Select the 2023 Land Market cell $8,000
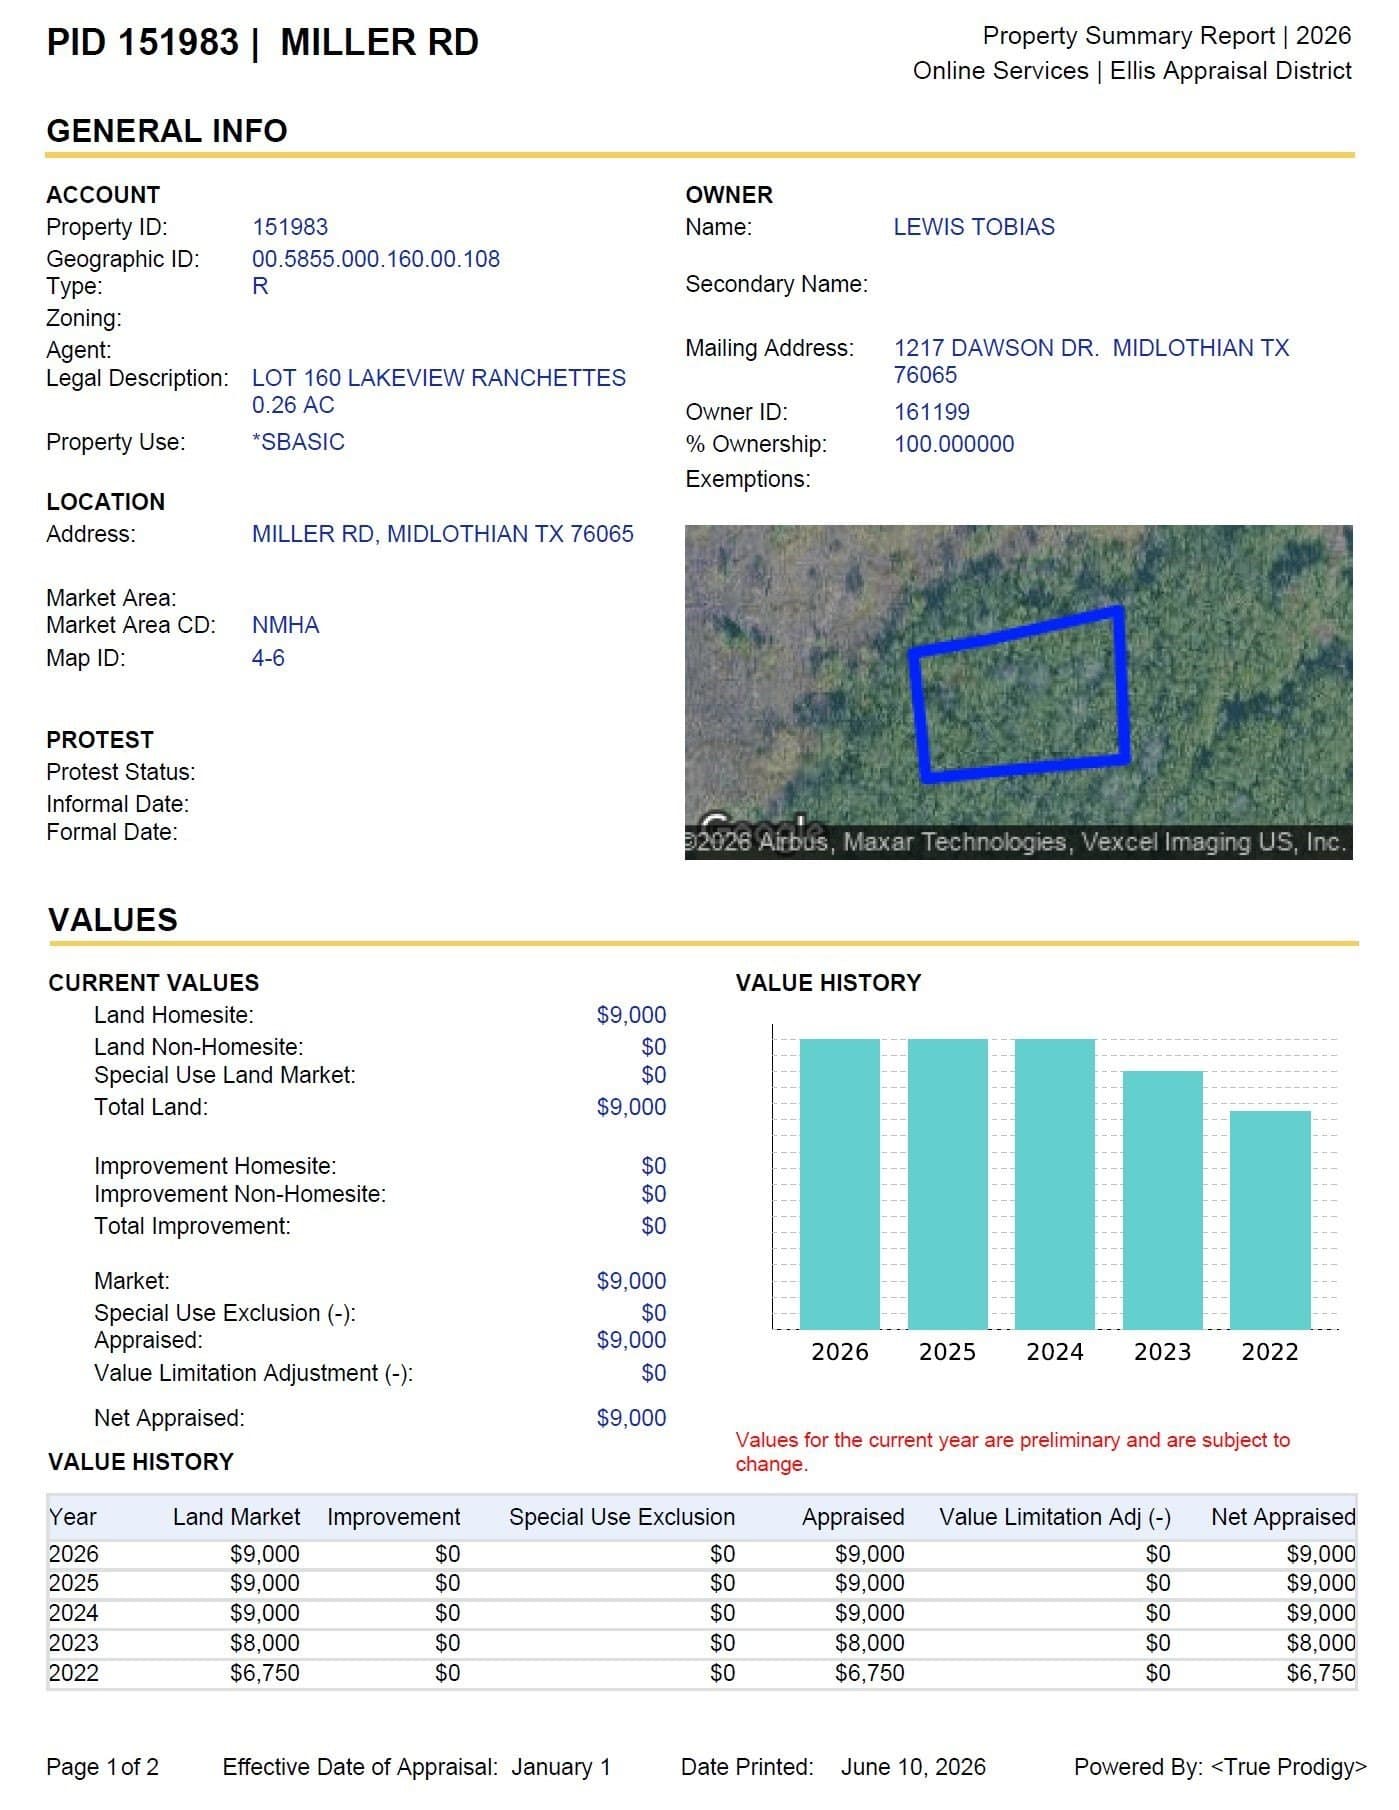 pyautogui.click(x=265, y=1643)
